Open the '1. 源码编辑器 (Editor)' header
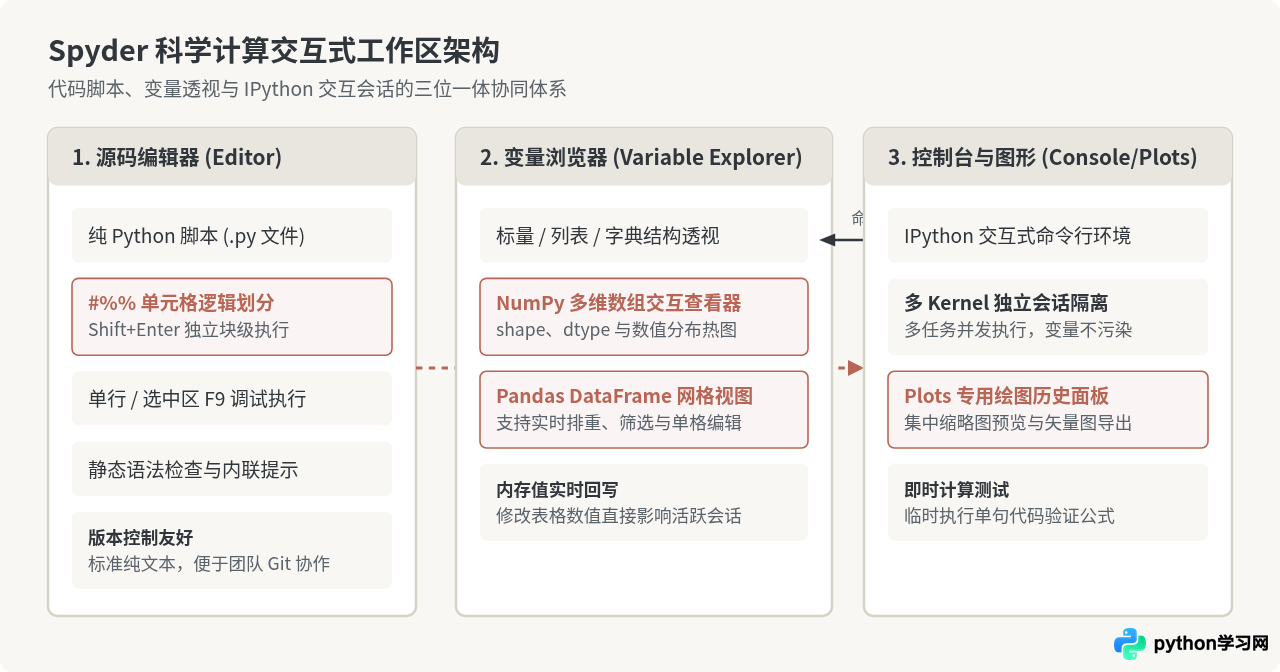Viewport: 1280px width, 672px height. pyautogui.click(x=232, y=157)
